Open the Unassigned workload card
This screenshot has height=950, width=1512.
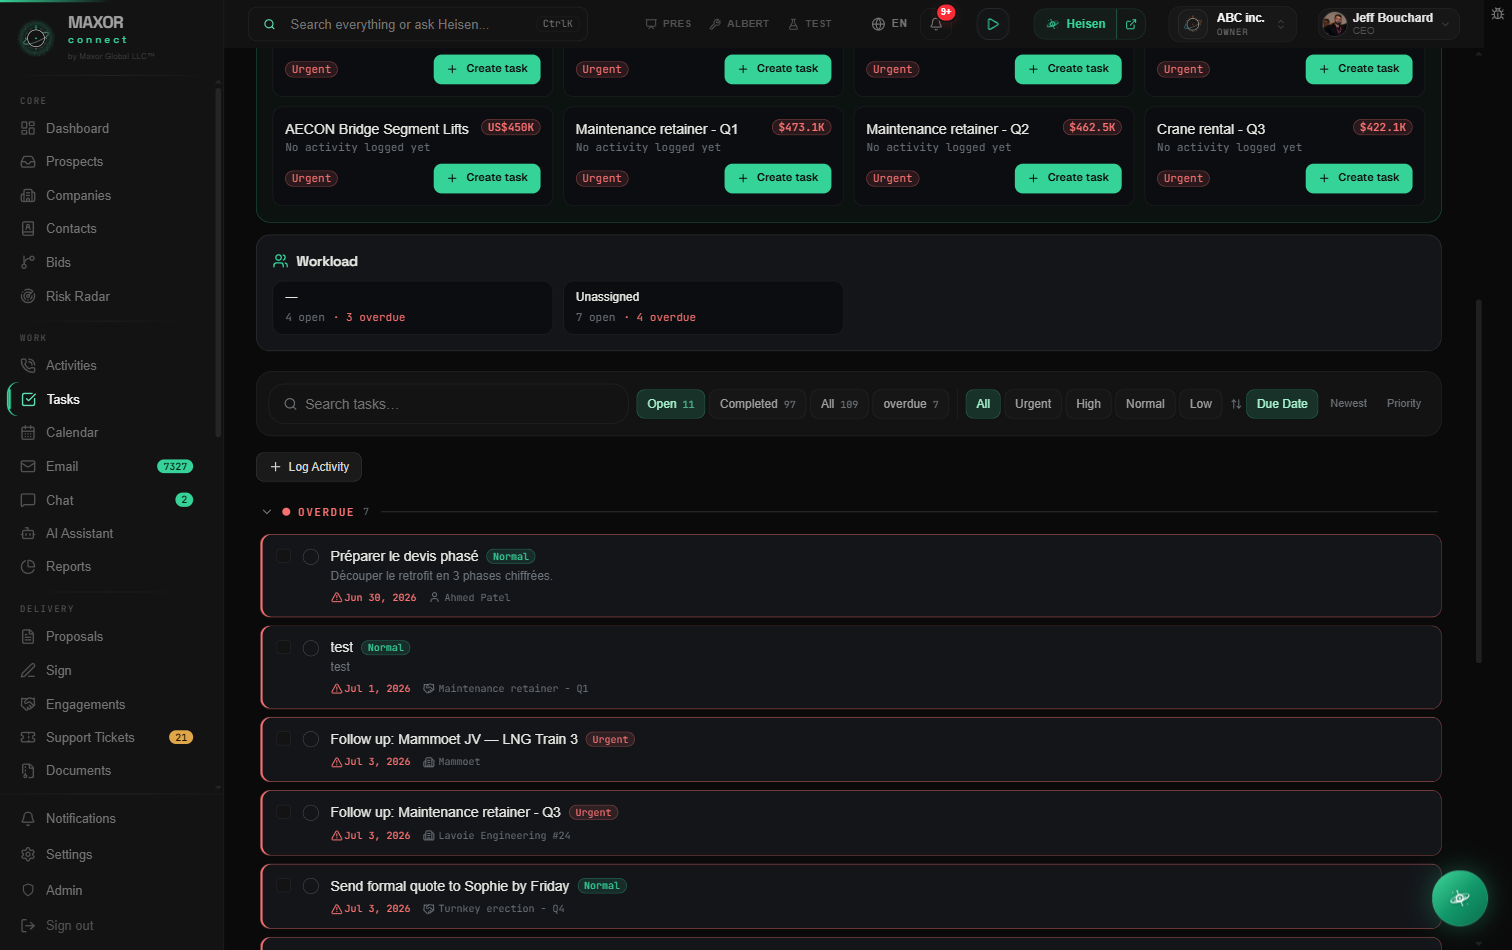(703, 307)
